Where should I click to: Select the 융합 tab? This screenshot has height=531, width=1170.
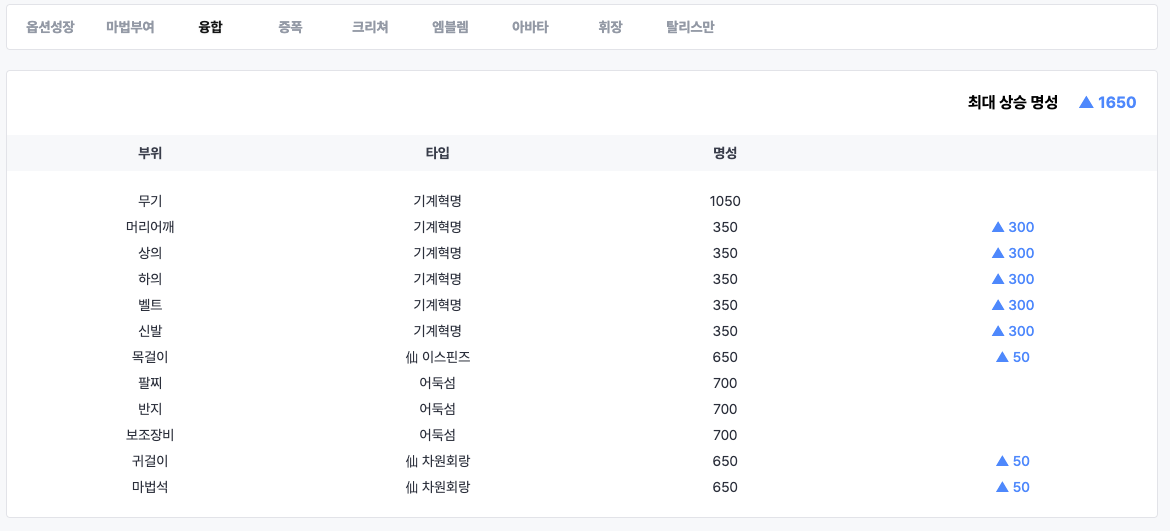tap(210, 28)
